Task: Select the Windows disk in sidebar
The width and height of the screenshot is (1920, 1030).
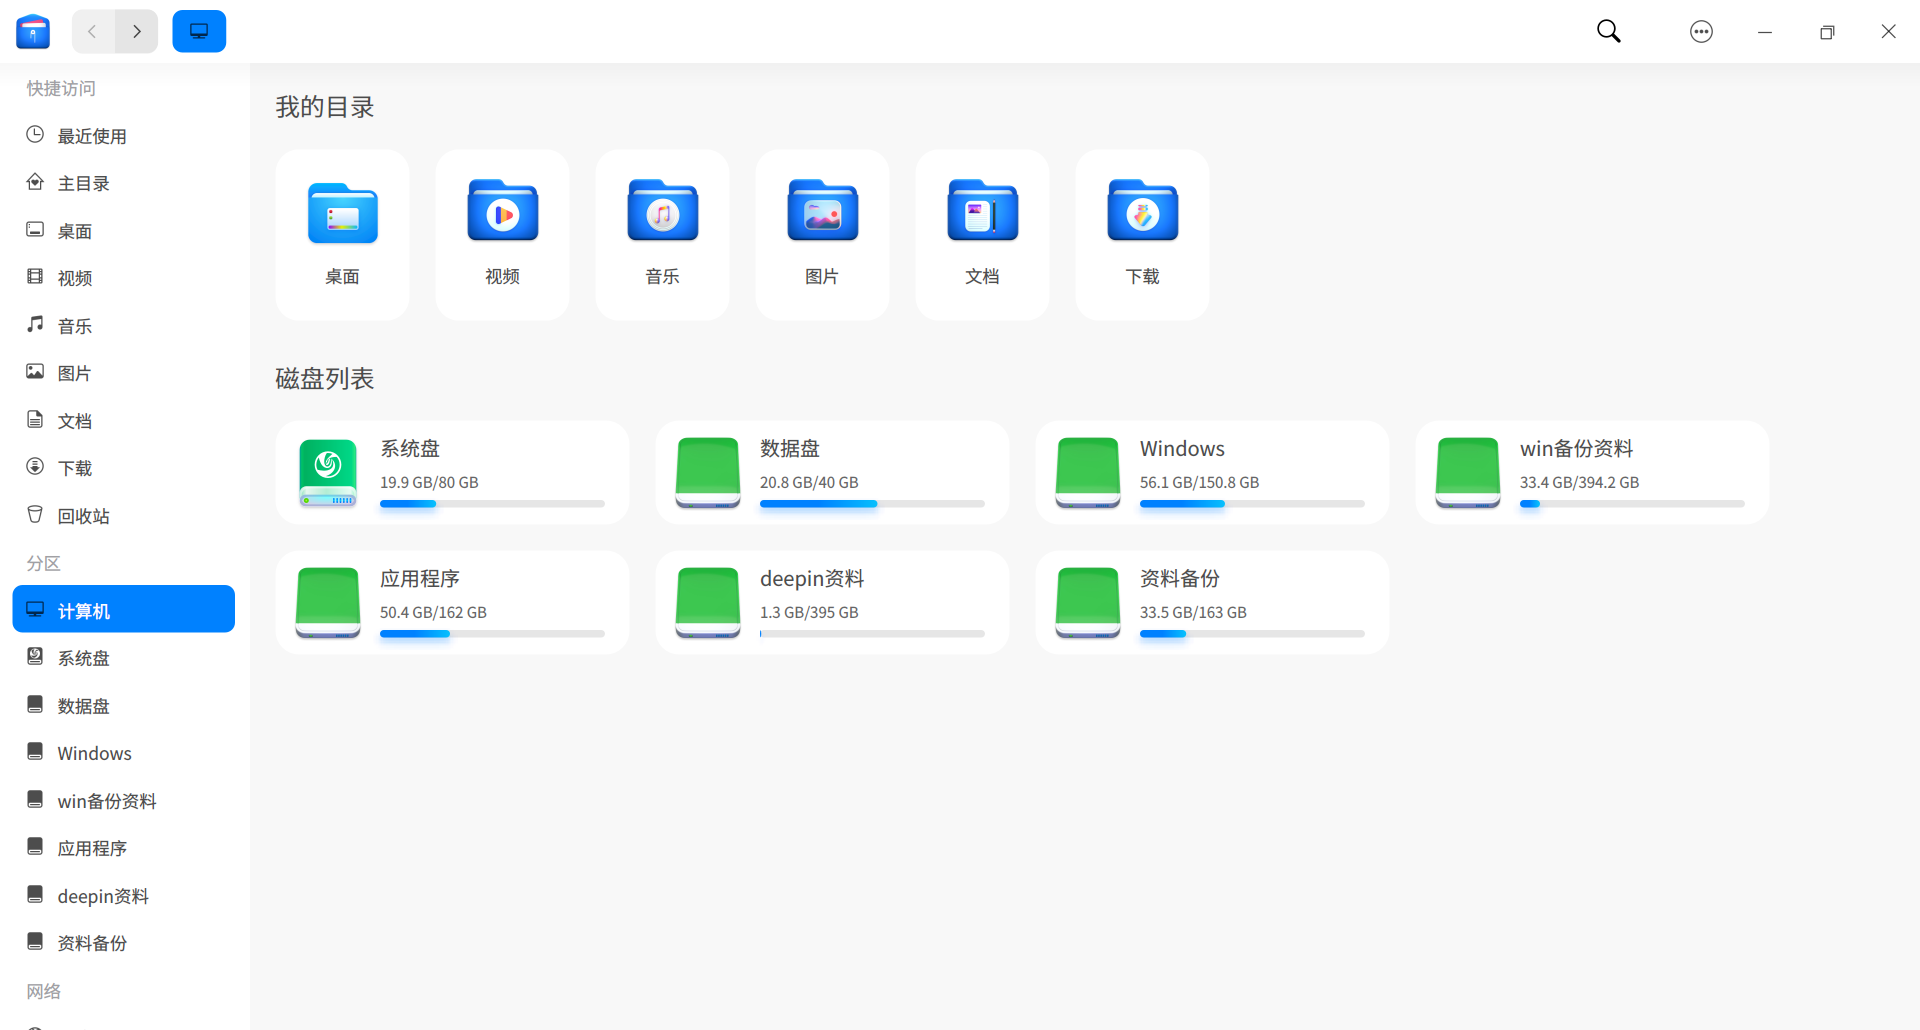Action: point(95,752)
